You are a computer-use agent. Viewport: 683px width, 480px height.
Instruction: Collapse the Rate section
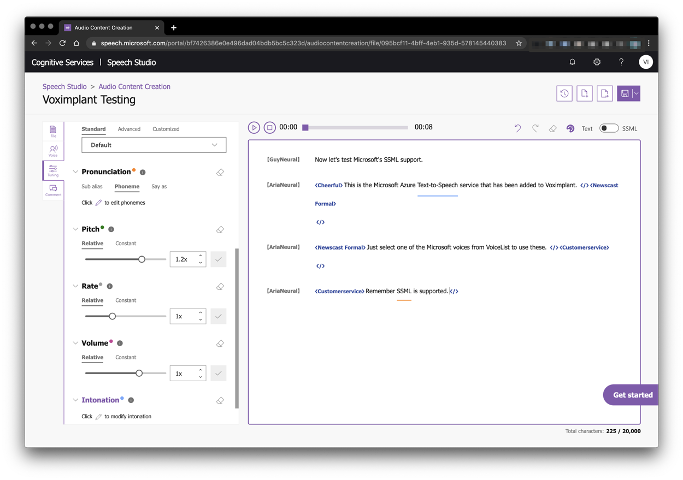75,286
